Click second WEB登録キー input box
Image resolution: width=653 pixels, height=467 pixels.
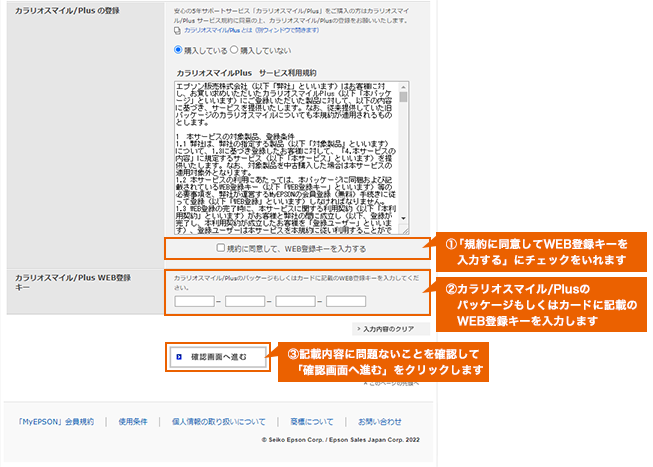pos(245,301)
